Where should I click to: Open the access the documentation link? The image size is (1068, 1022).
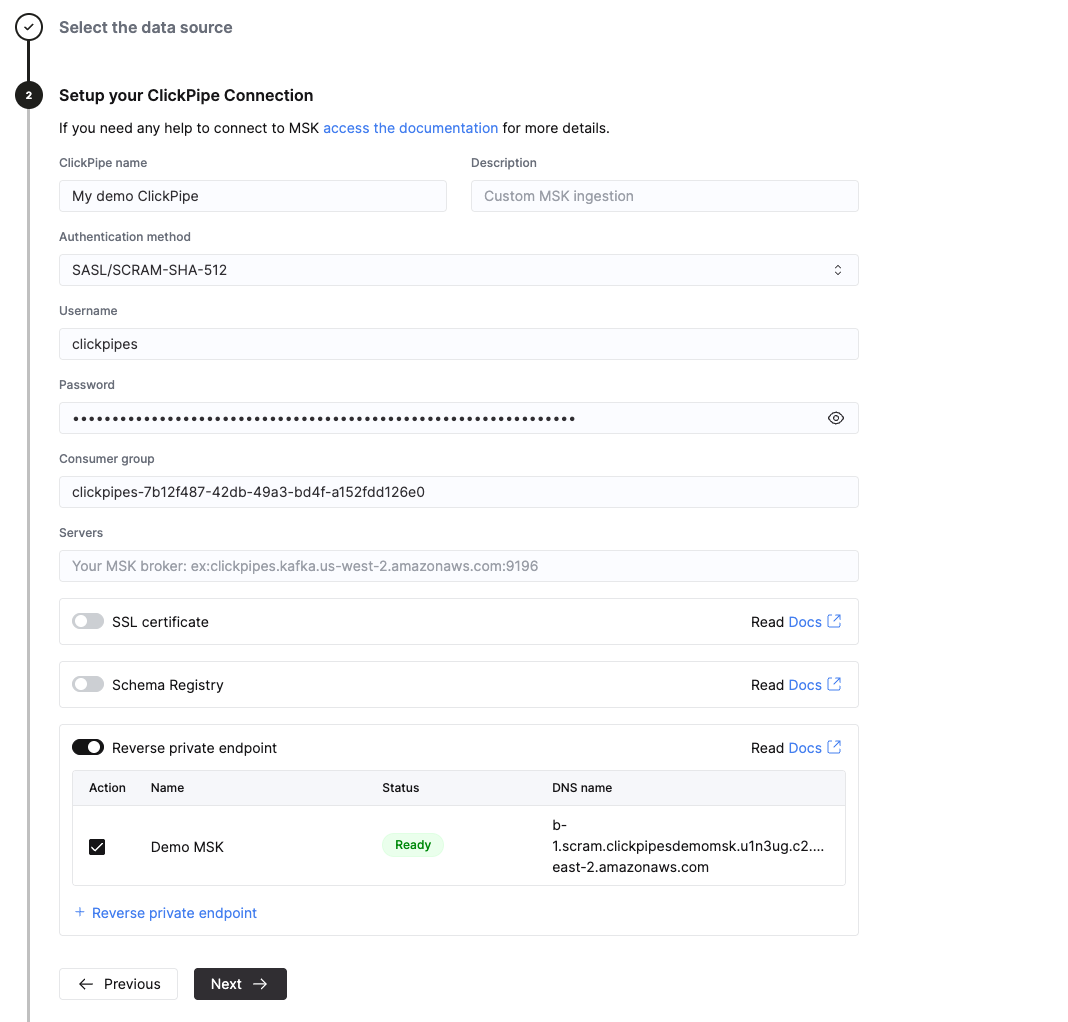[410, 128]
